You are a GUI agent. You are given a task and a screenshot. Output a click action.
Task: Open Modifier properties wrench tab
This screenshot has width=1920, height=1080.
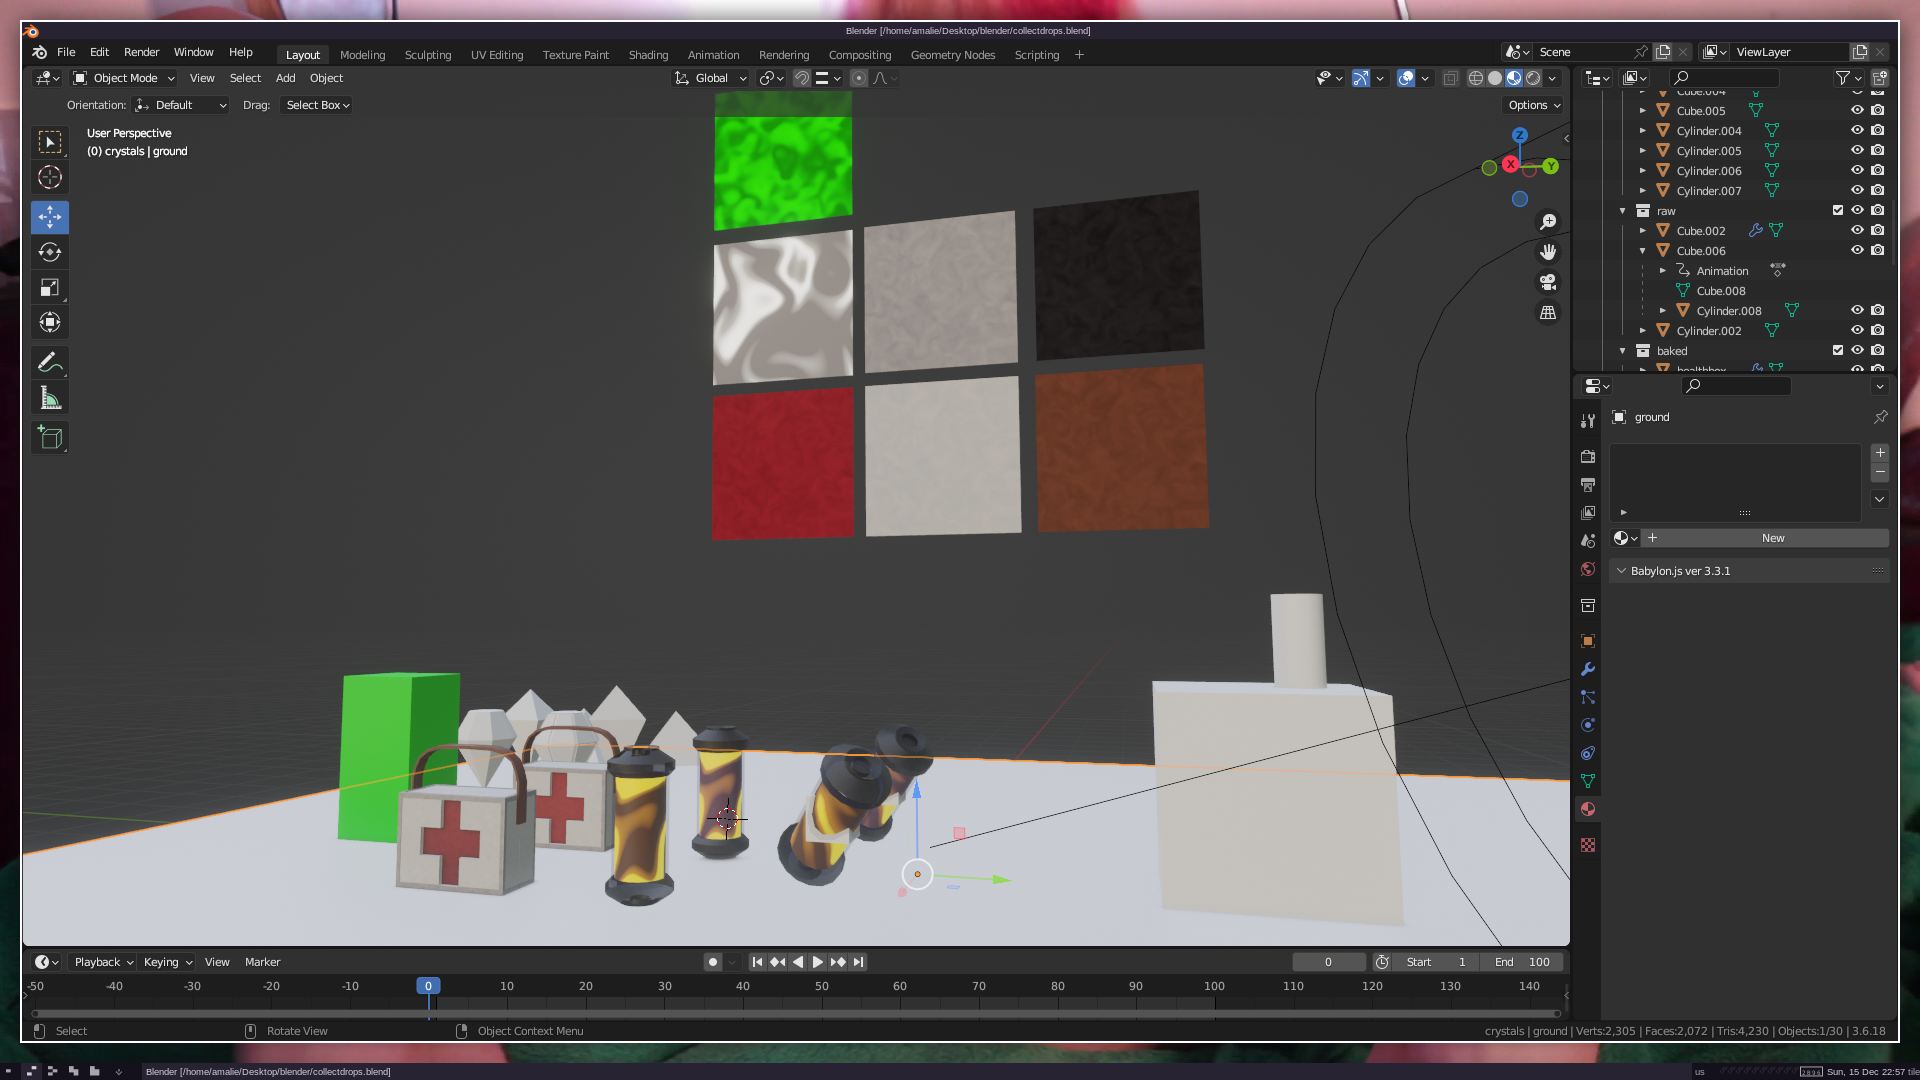coord(1588,669)
